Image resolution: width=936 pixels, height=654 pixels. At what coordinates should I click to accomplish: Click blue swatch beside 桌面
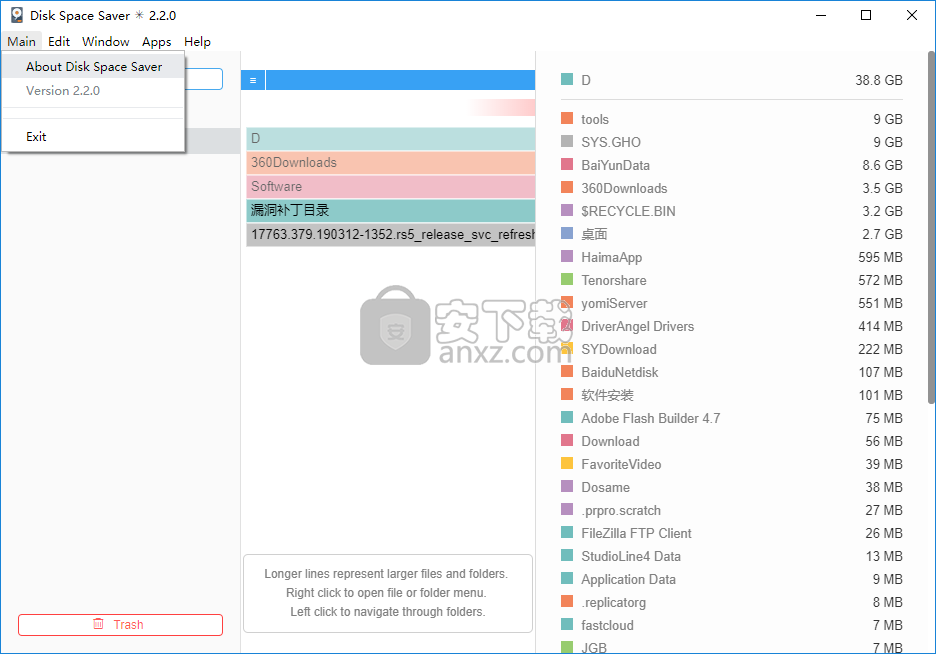(567, 233)
